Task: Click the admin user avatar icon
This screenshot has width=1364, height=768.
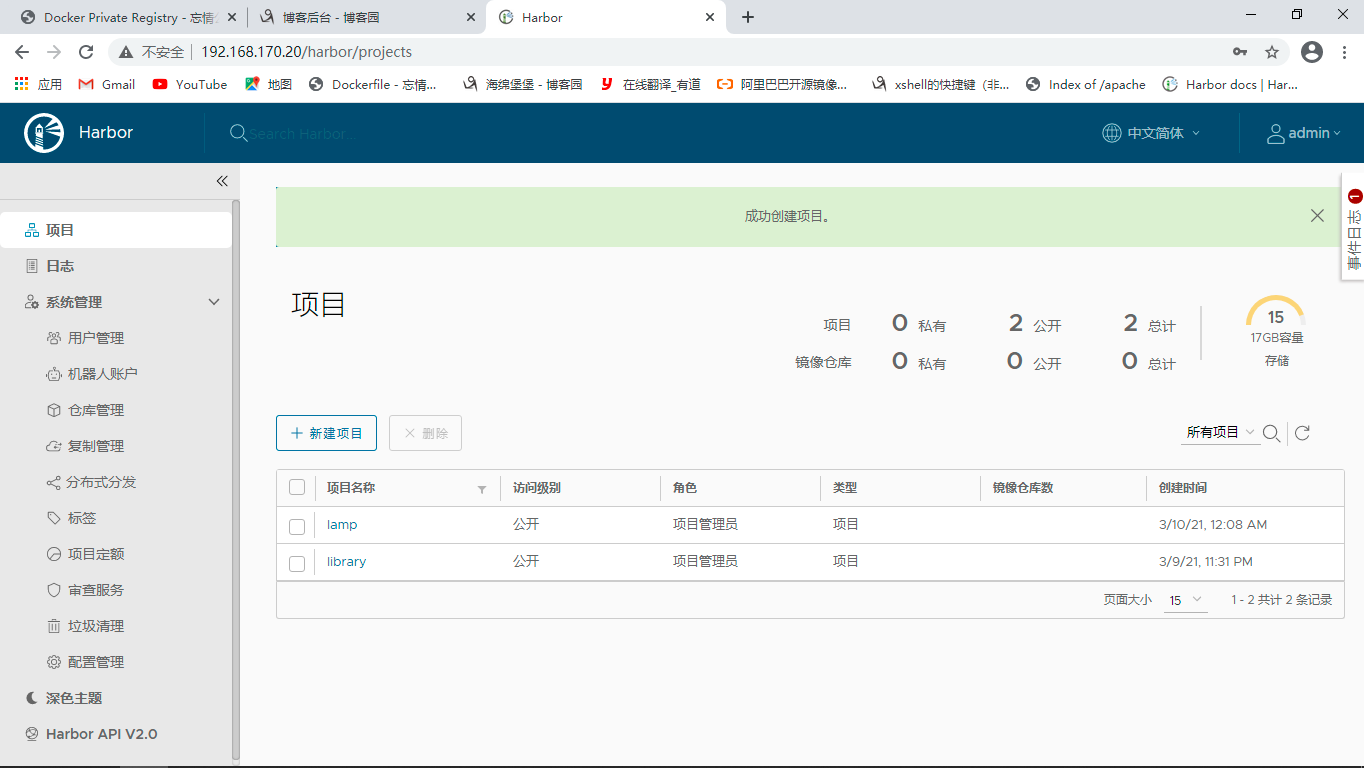Action: (x=1275, y=133)
